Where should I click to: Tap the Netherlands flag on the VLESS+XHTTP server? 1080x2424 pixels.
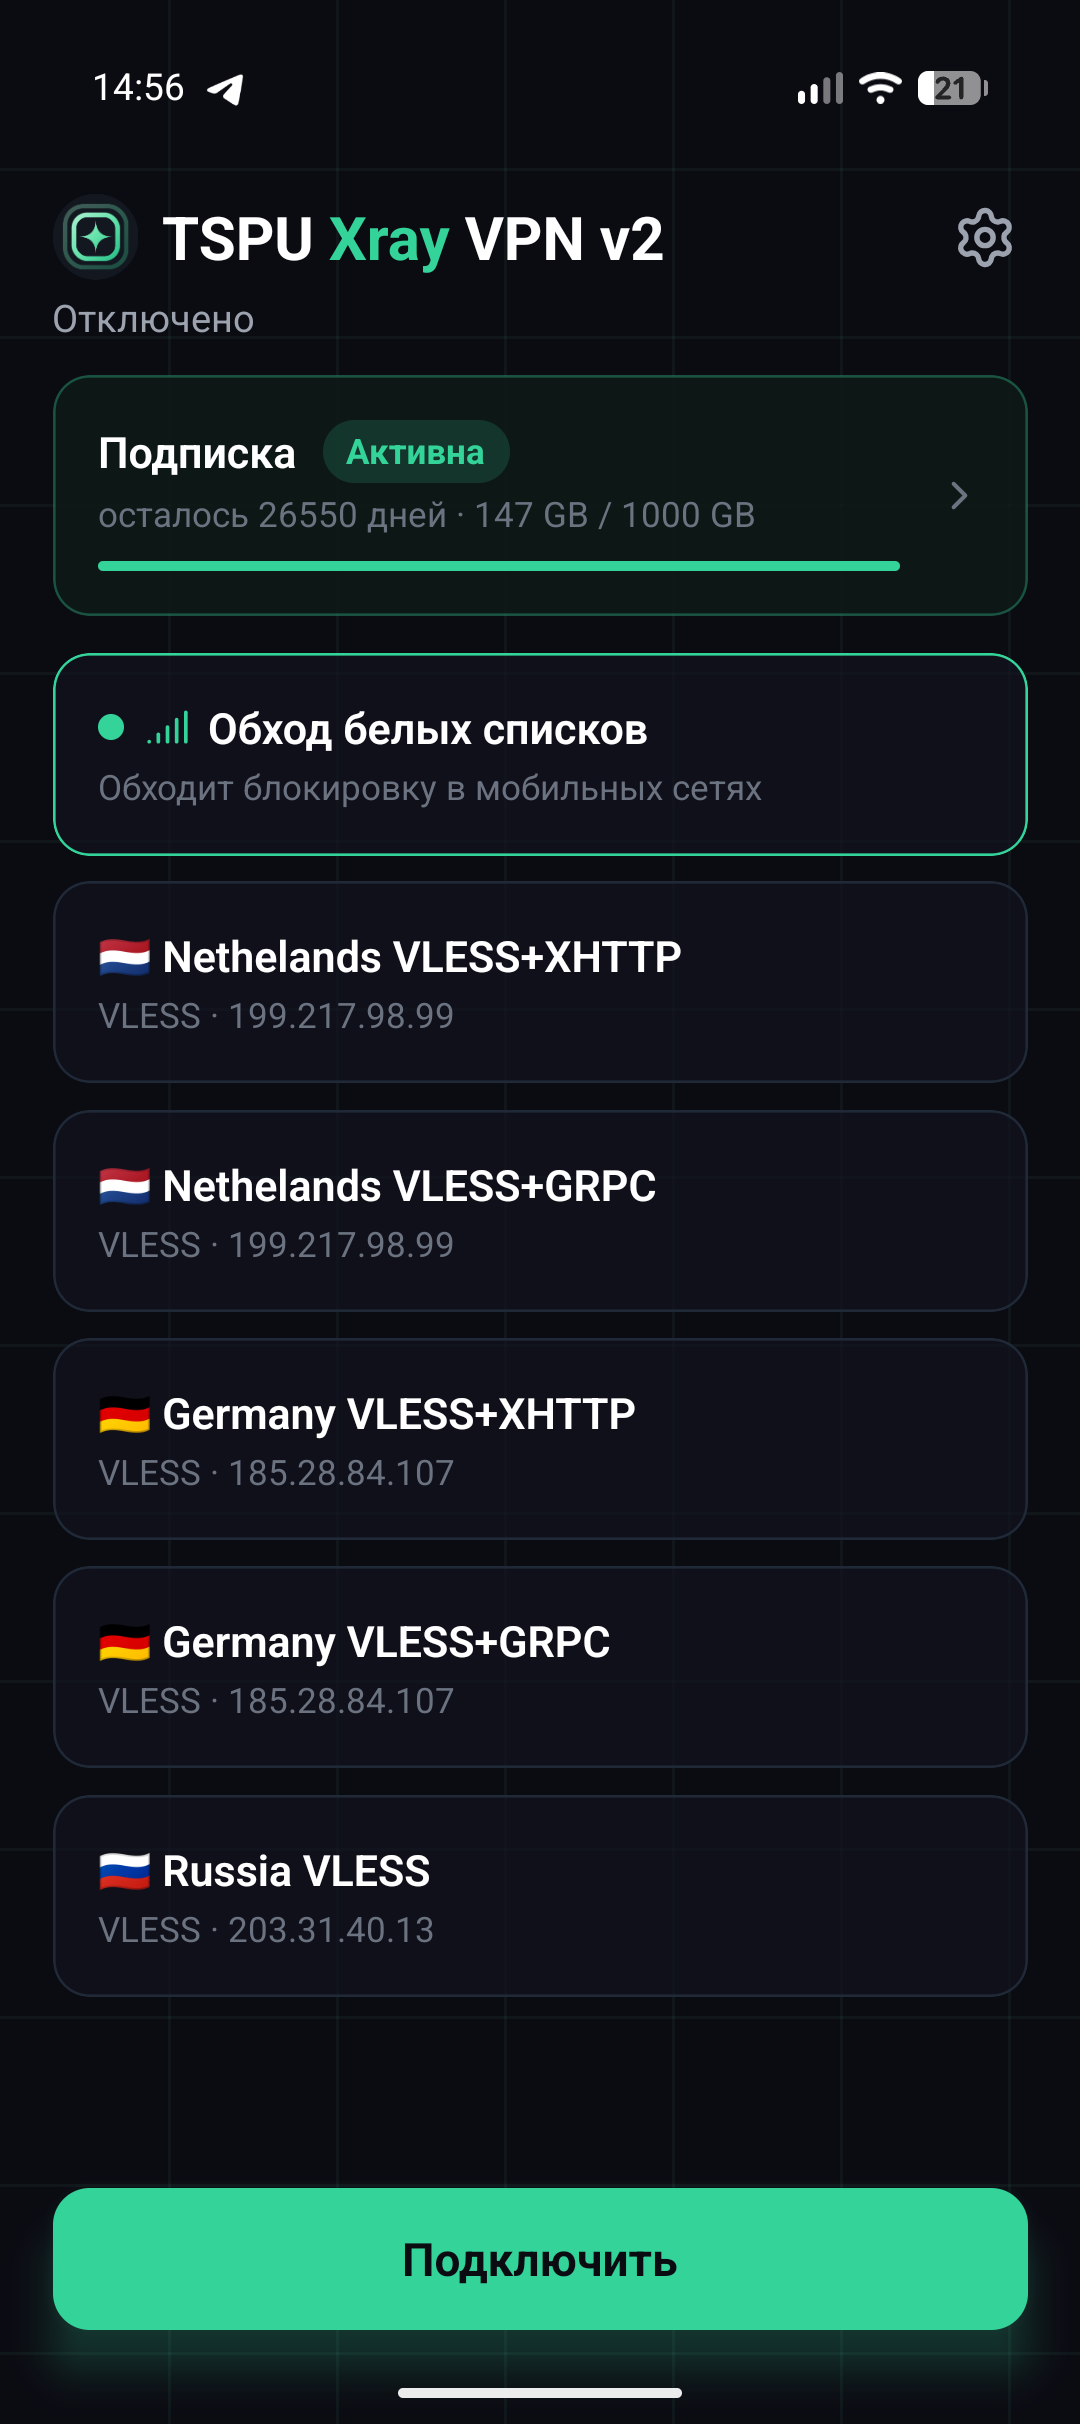tap(124, 958)
